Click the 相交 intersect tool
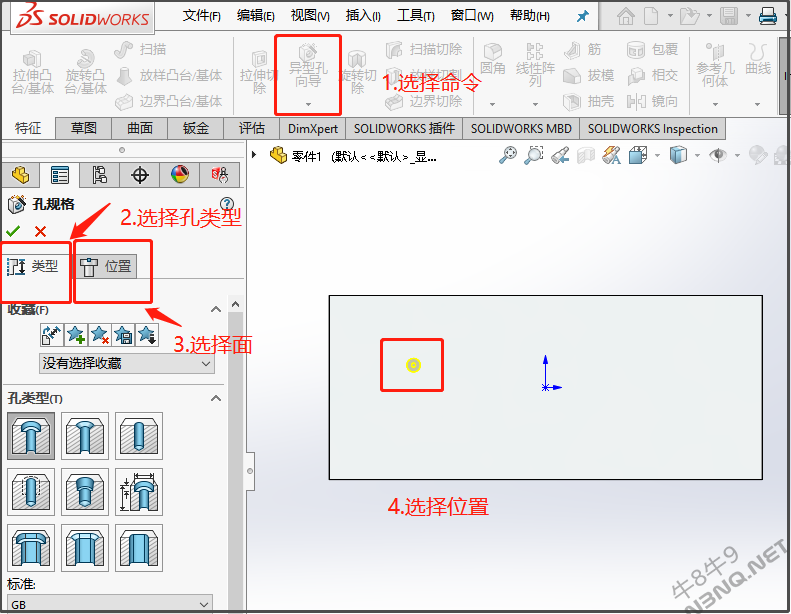 click(653, 76)
